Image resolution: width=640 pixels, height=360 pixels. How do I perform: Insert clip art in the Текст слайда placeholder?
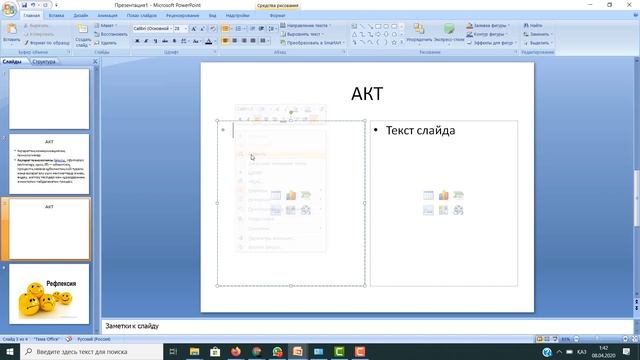pos(443,210)
